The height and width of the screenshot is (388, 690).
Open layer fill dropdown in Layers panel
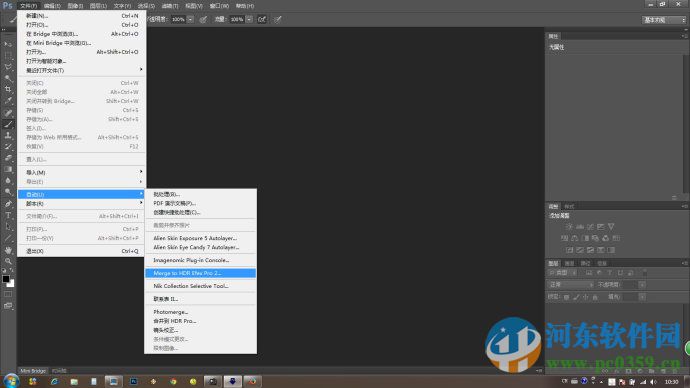(x=642, y=297)
